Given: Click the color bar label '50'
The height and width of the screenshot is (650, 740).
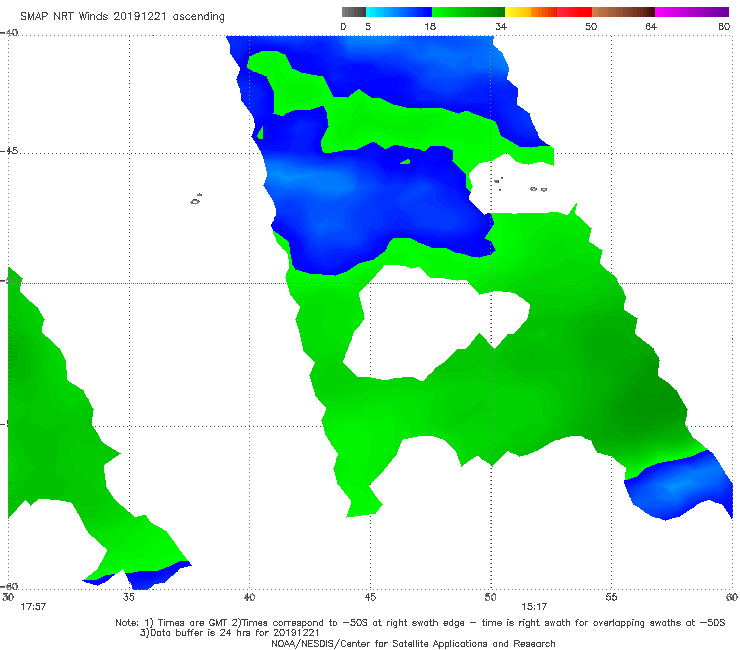Looking at the screenshot, I should pos(591,27).
